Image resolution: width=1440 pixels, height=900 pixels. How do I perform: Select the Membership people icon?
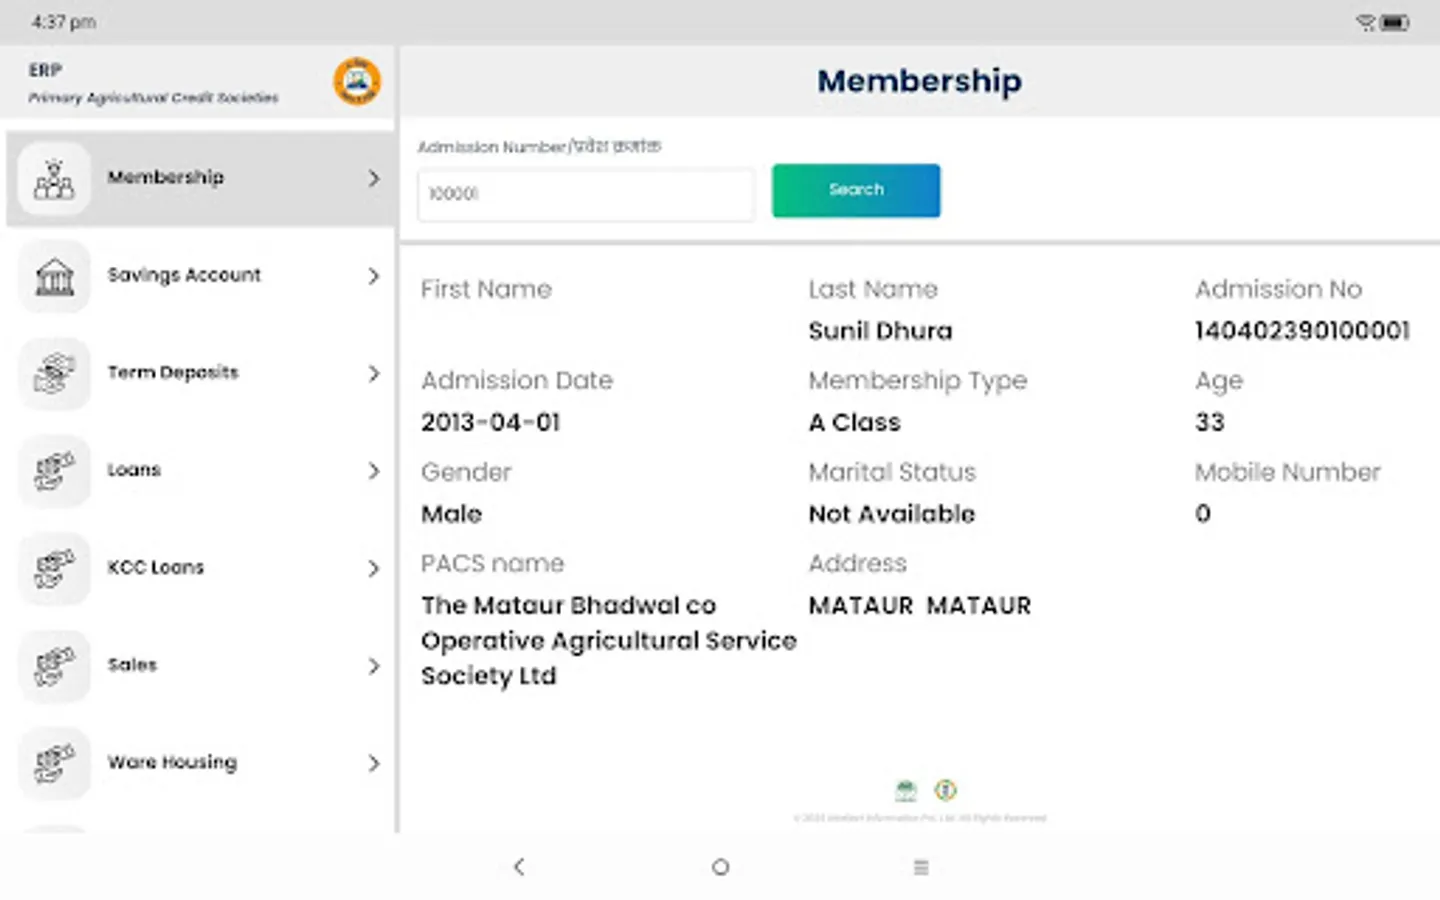[54, 179]
